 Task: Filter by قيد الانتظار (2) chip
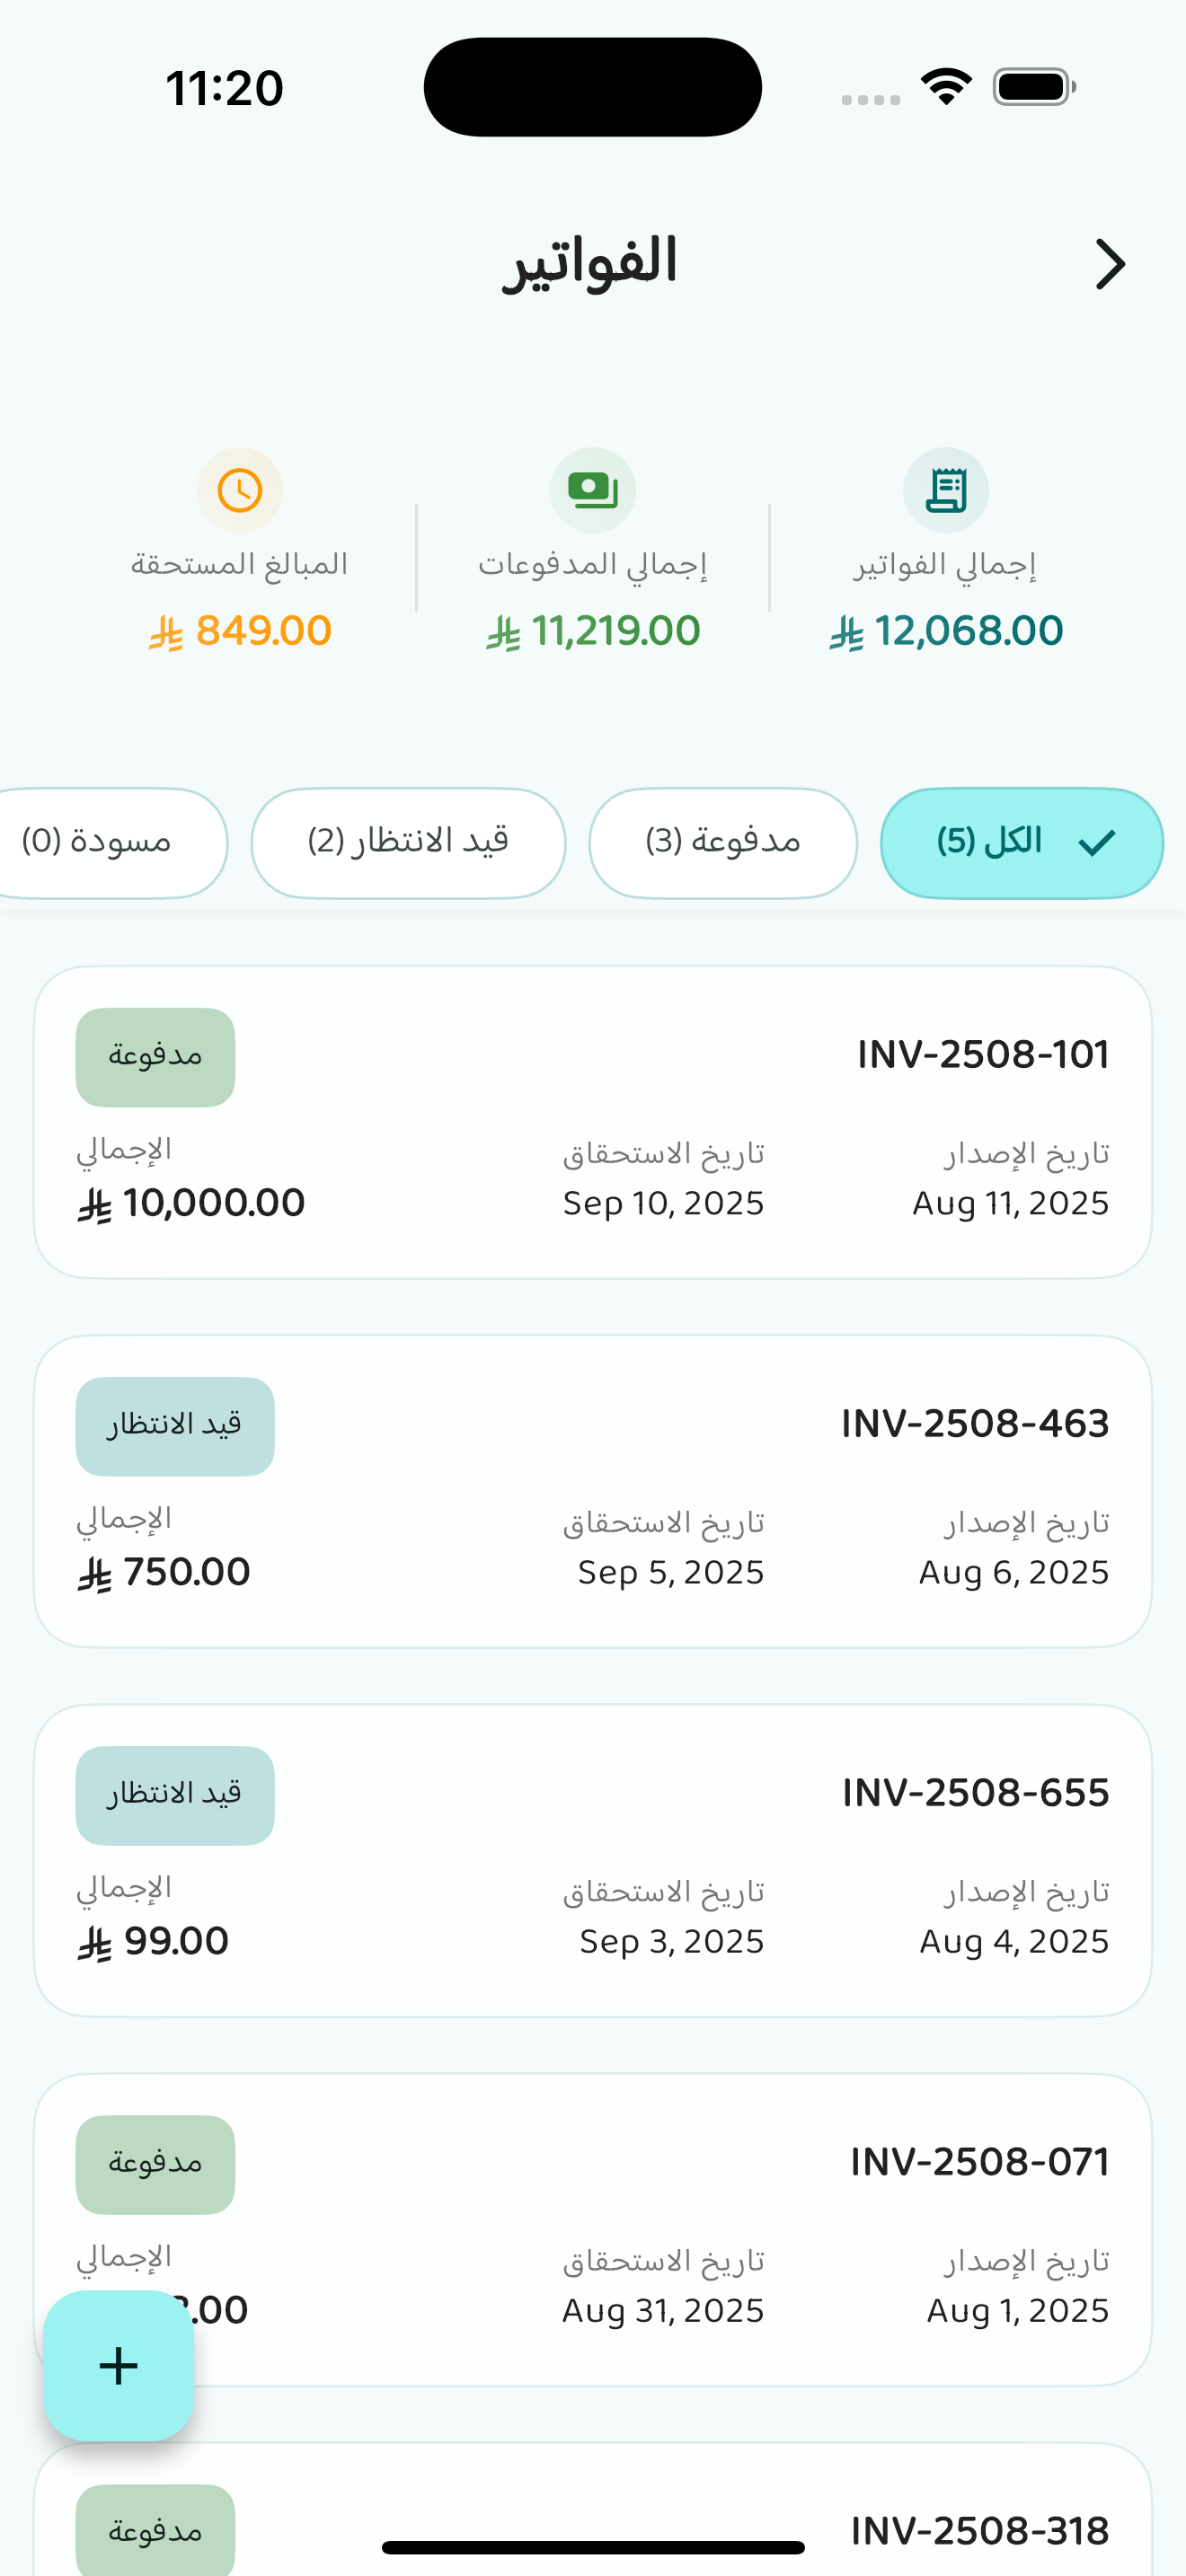point(408,843)
